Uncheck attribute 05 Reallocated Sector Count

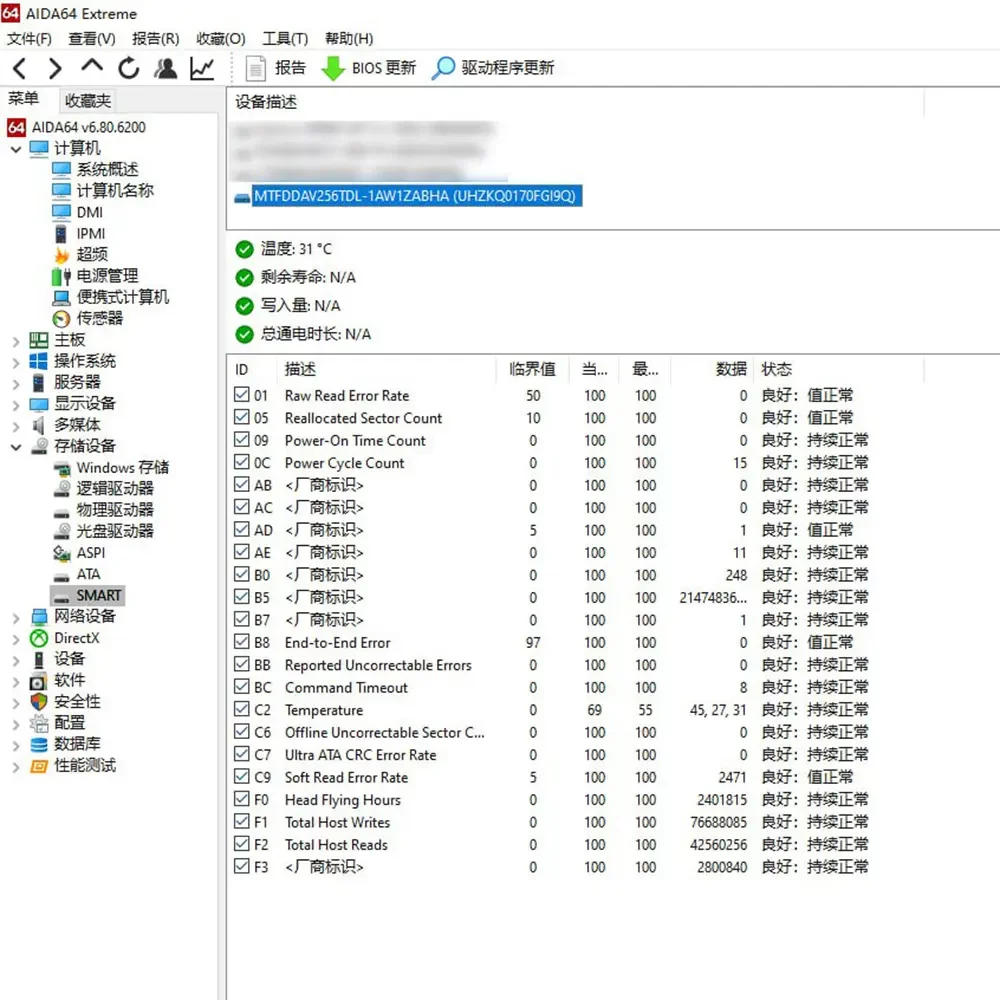pos(242,417)
